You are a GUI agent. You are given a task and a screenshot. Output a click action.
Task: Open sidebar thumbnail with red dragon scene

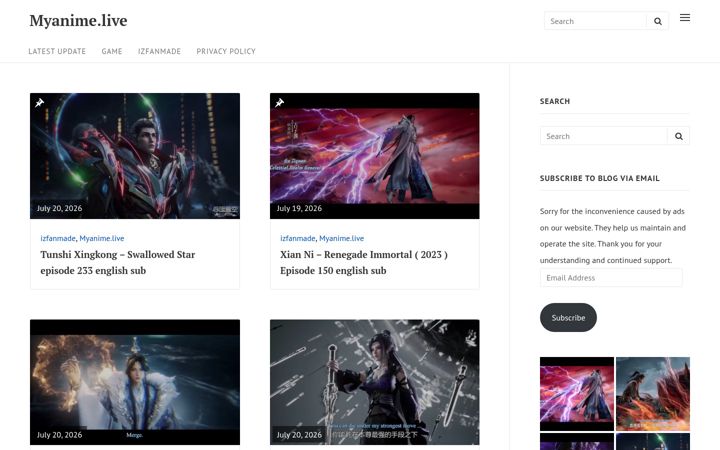click(x=652, y=394)
